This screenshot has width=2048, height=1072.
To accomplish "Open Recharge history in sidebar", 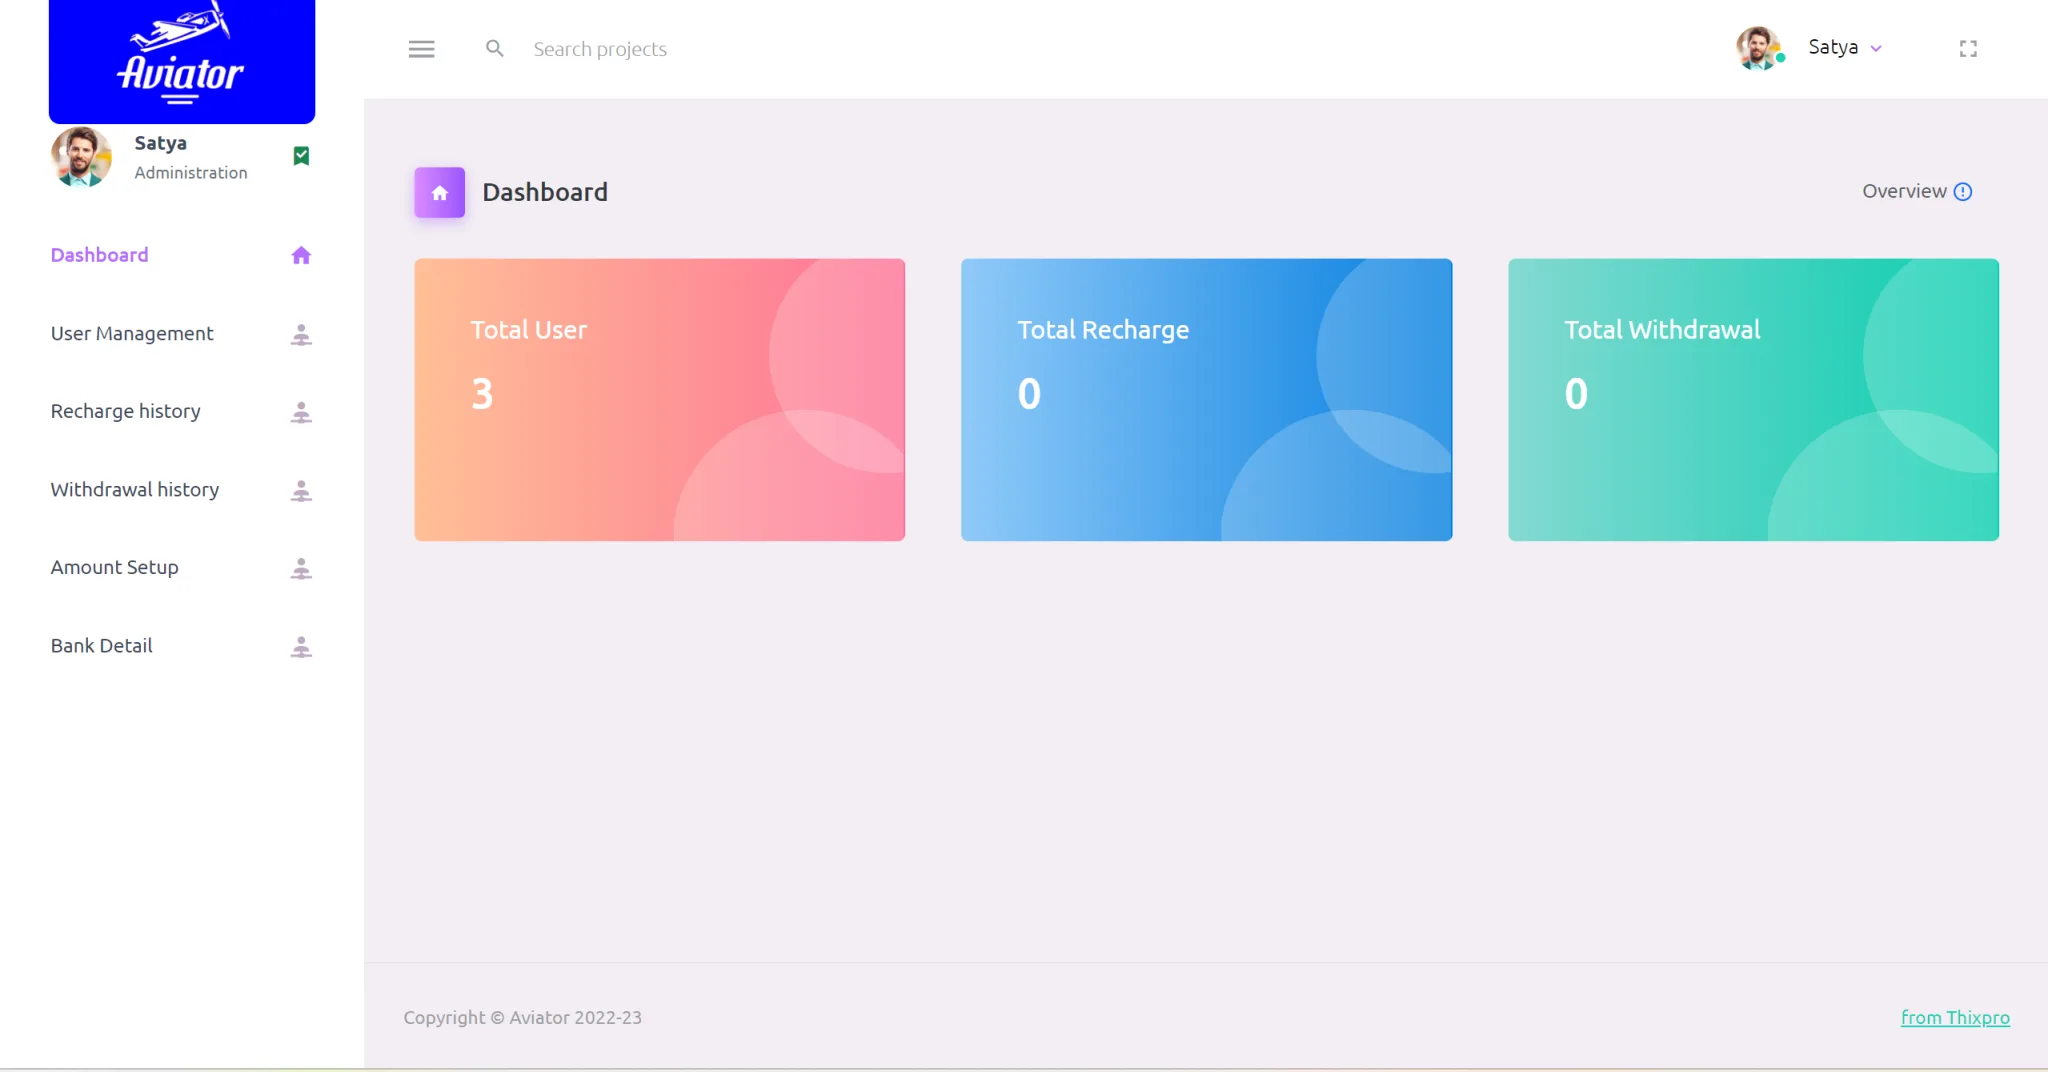I will (x=126, y=412).
